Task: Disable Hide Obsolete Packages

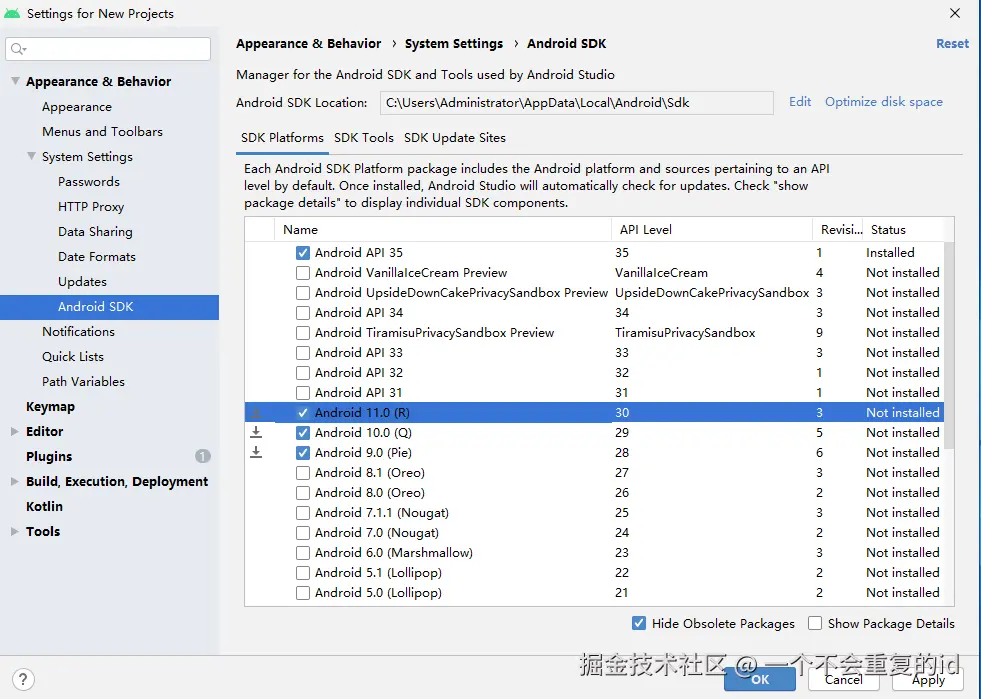Action: [x=639, y=623]
